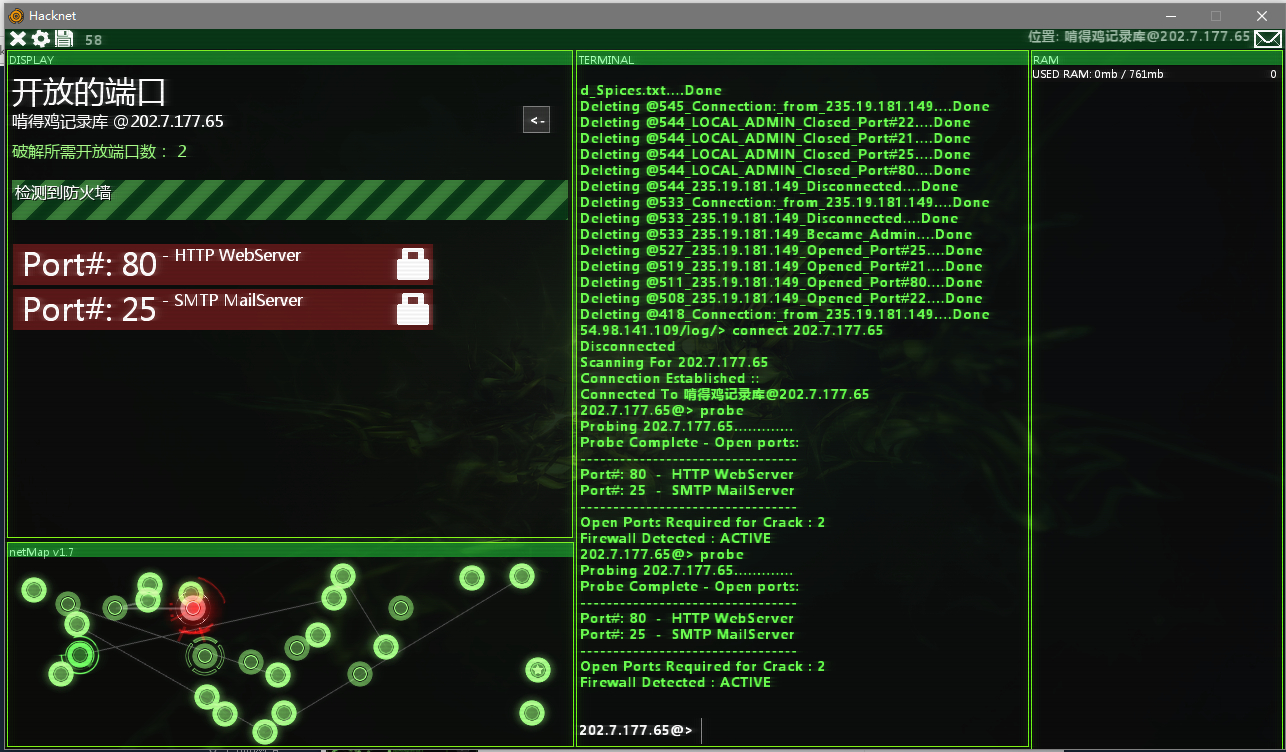This screenshot has height=752, width=1286.
Task: Click the "@533_235.19.181.149_Became_Admin" line
Action: click(776, 234)
